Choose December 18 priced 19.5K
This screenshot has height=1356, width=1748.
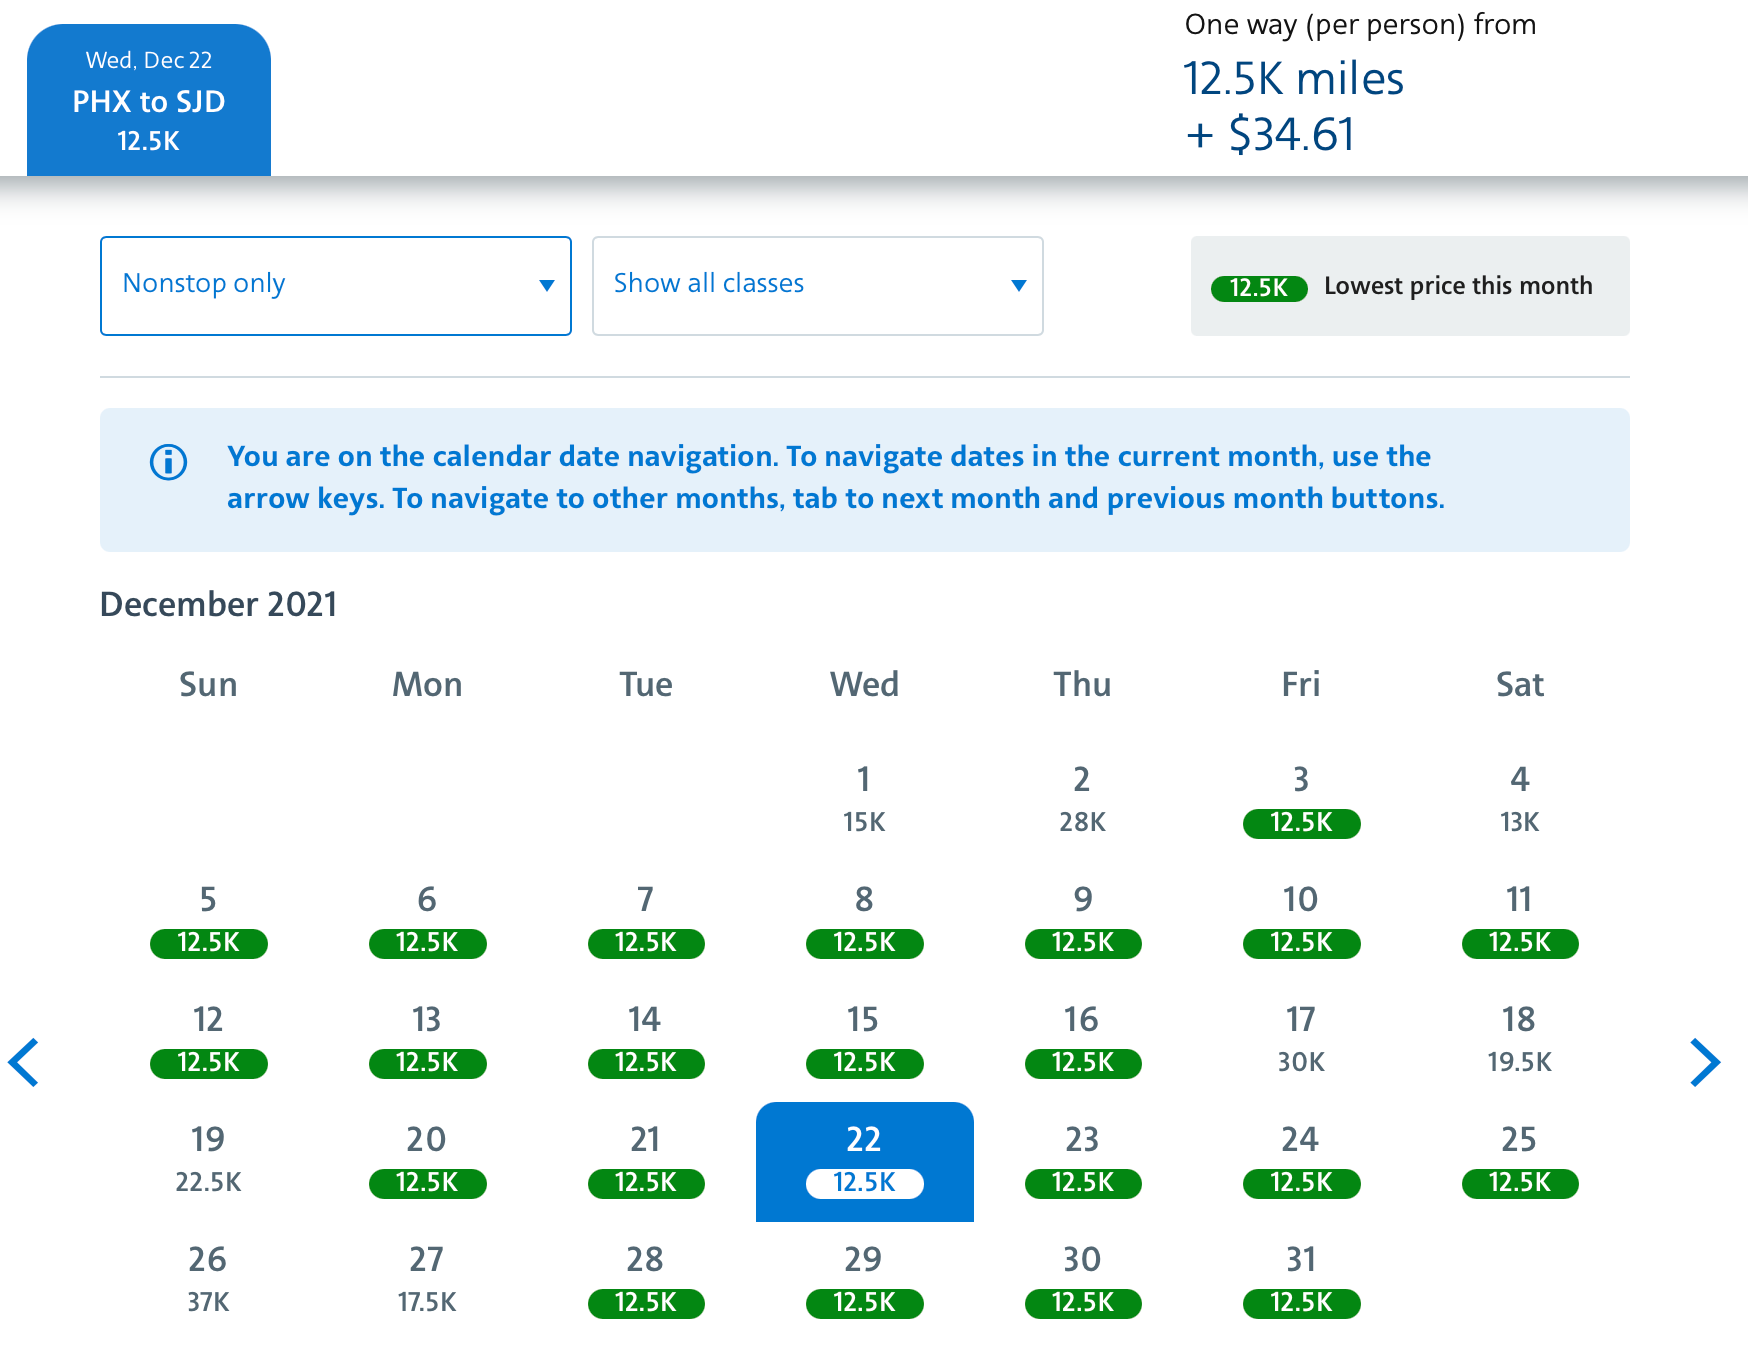1519,1040
